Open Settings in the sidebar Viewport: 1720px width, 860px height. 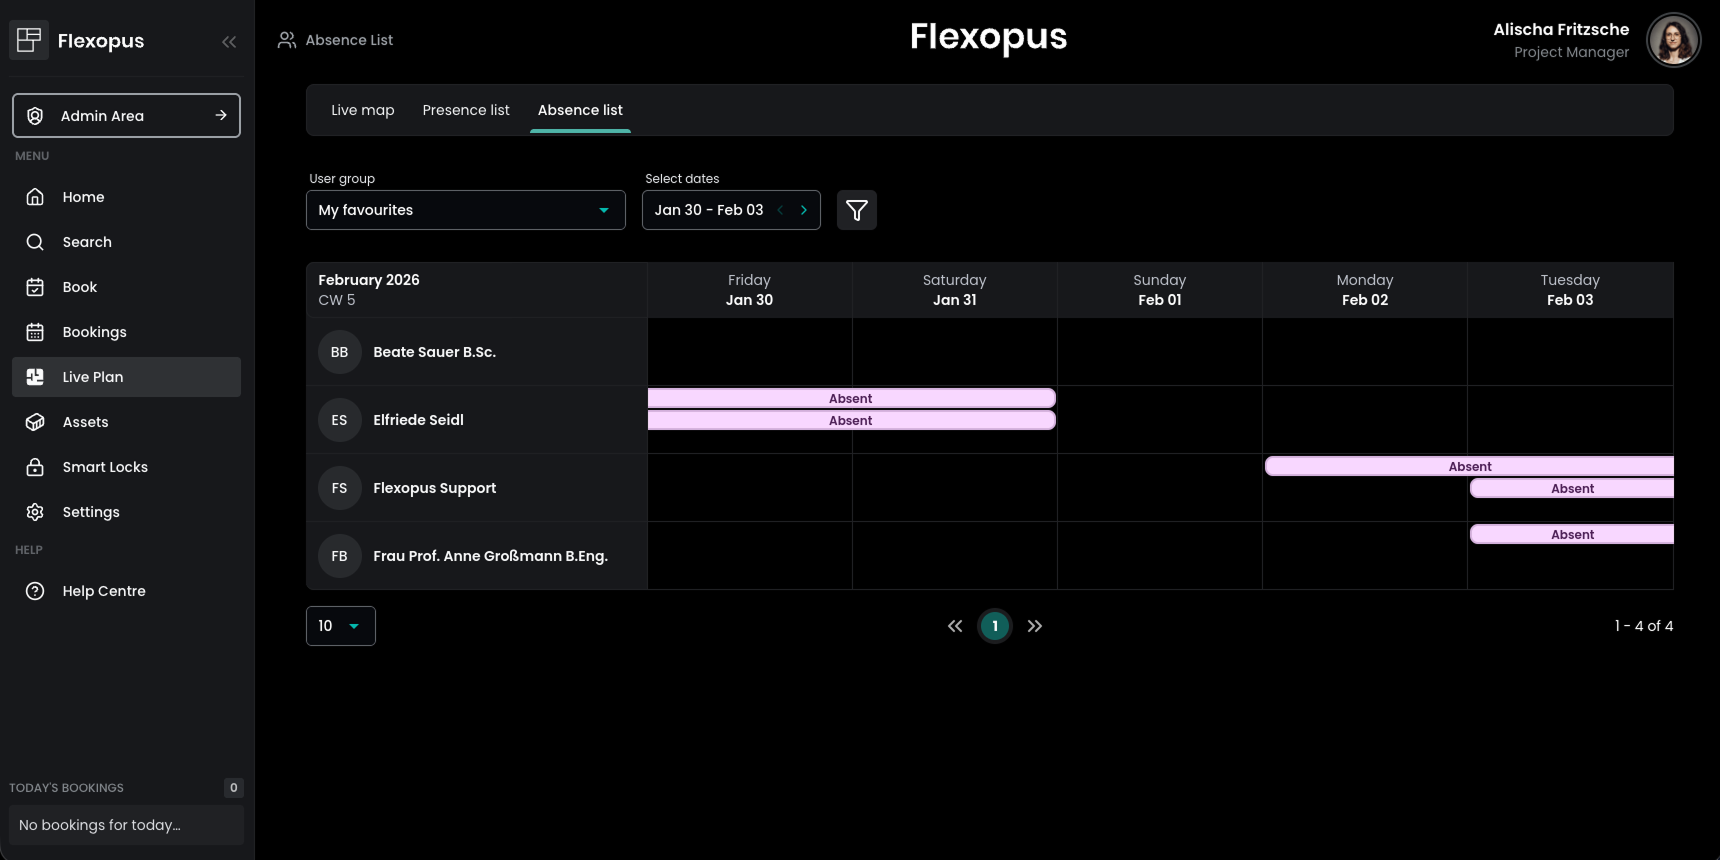pyautogui.click(x=90, y=512)
